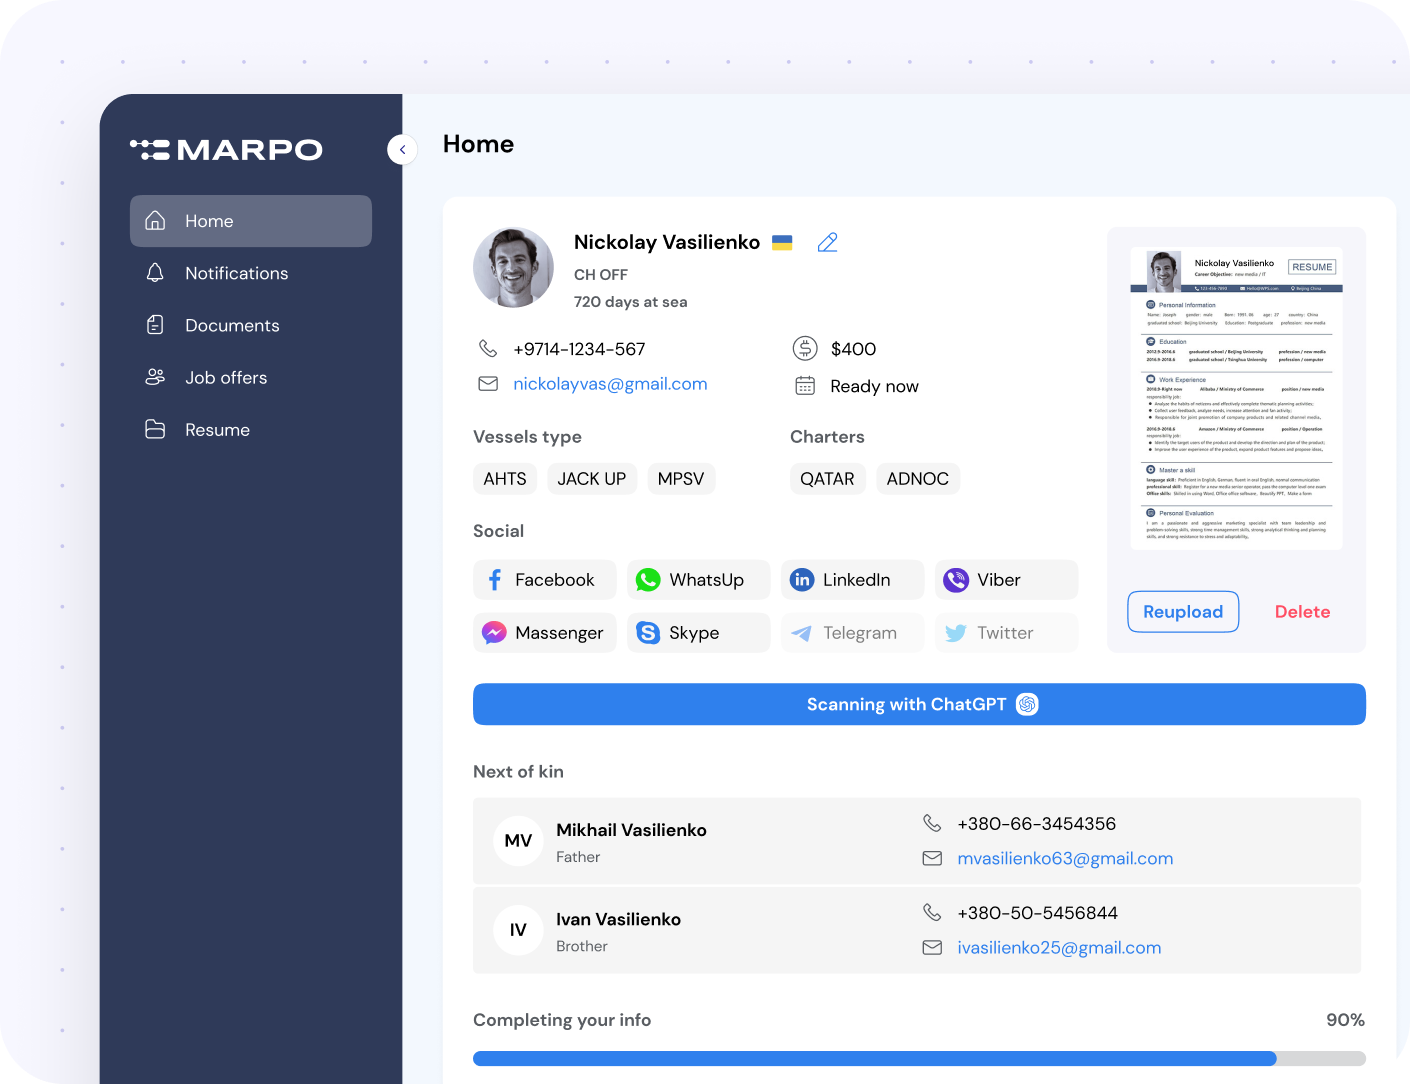Click the Telegram social button
This screenshot has height=1084, width=1410.
pos(852,633)
